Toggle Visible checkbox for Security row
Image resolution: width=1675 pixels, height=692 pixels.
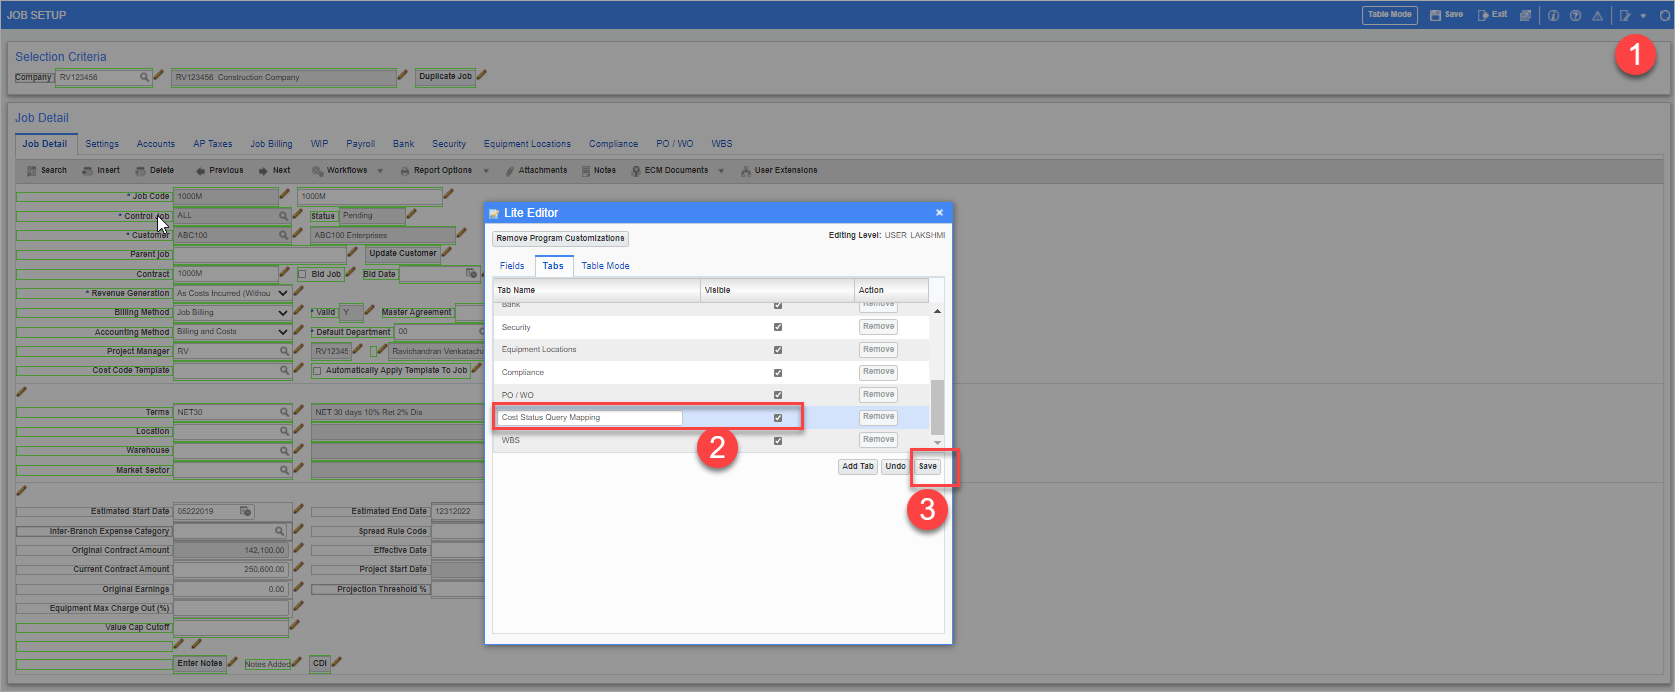[778, 327]
